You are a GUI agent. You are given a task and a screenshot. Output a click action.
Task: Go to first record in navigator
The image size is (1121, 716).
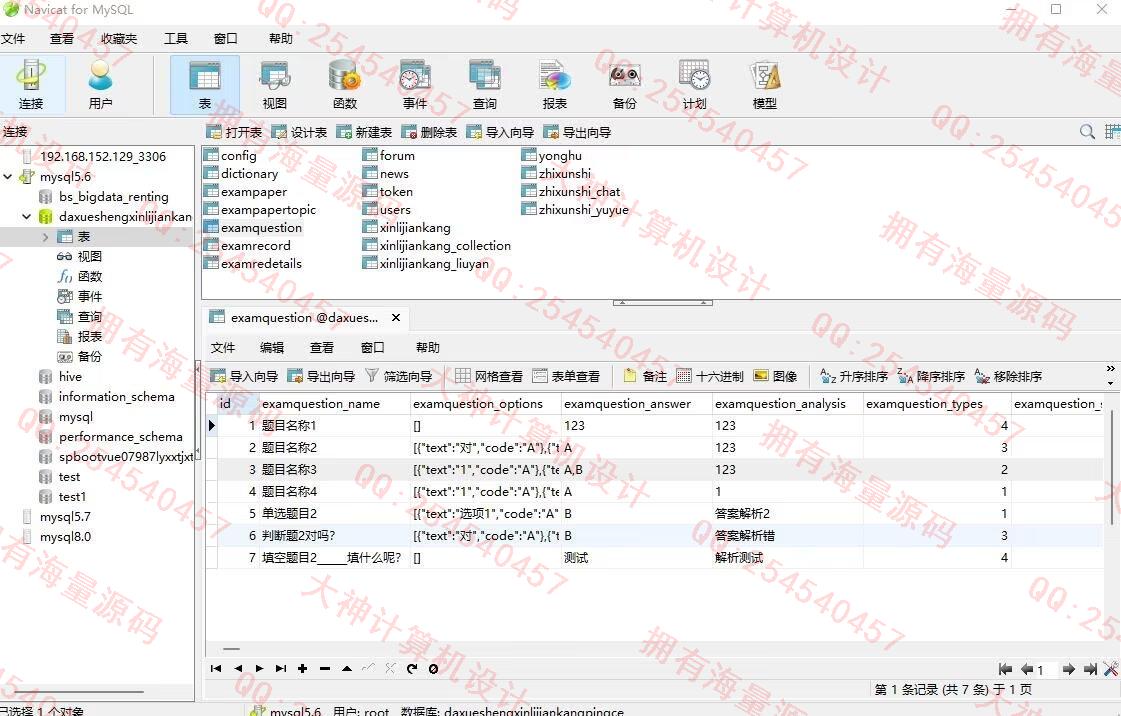point(216,669)
